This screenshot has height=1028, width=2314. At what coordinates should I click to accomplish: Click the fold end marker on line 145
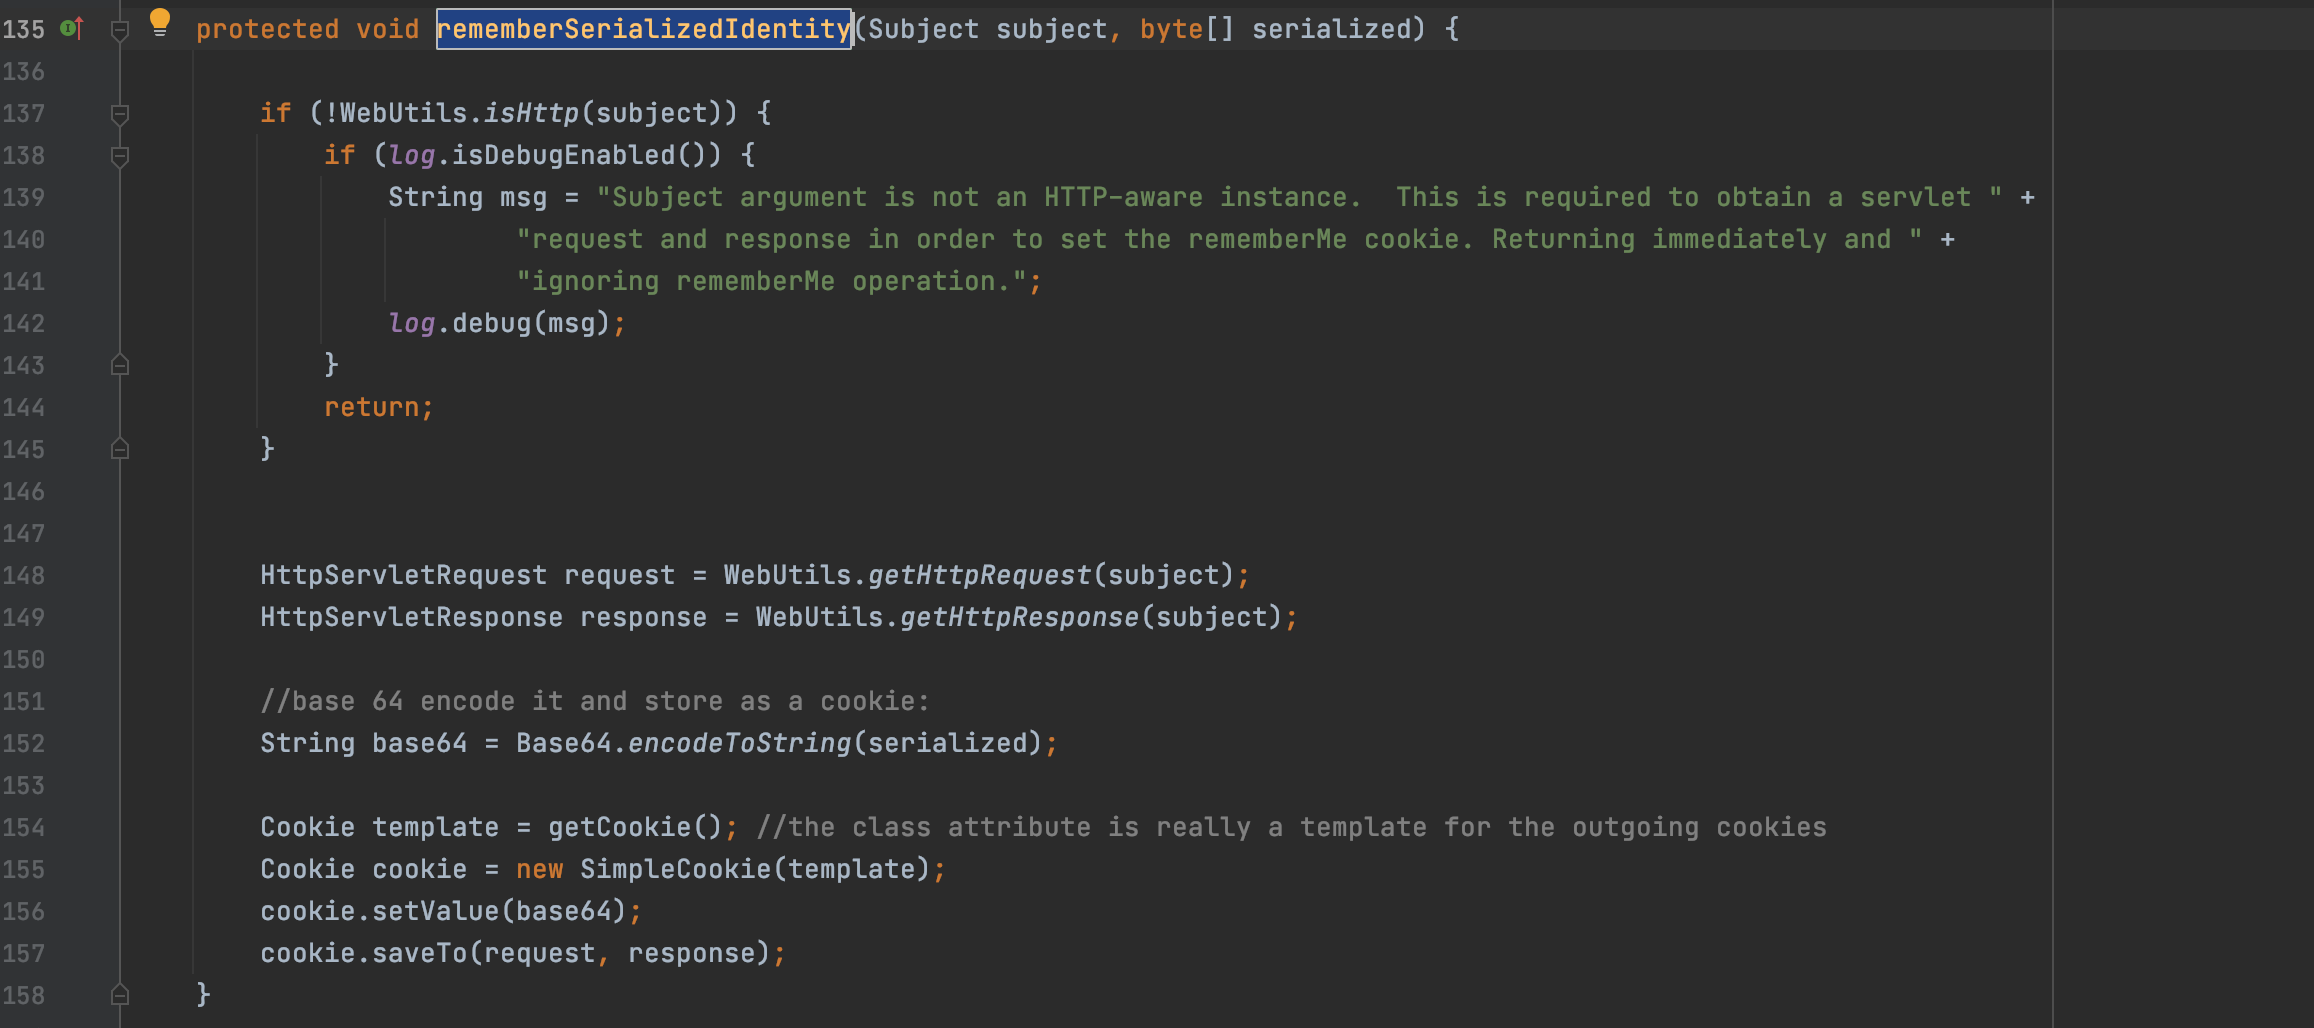pos(120,450)
